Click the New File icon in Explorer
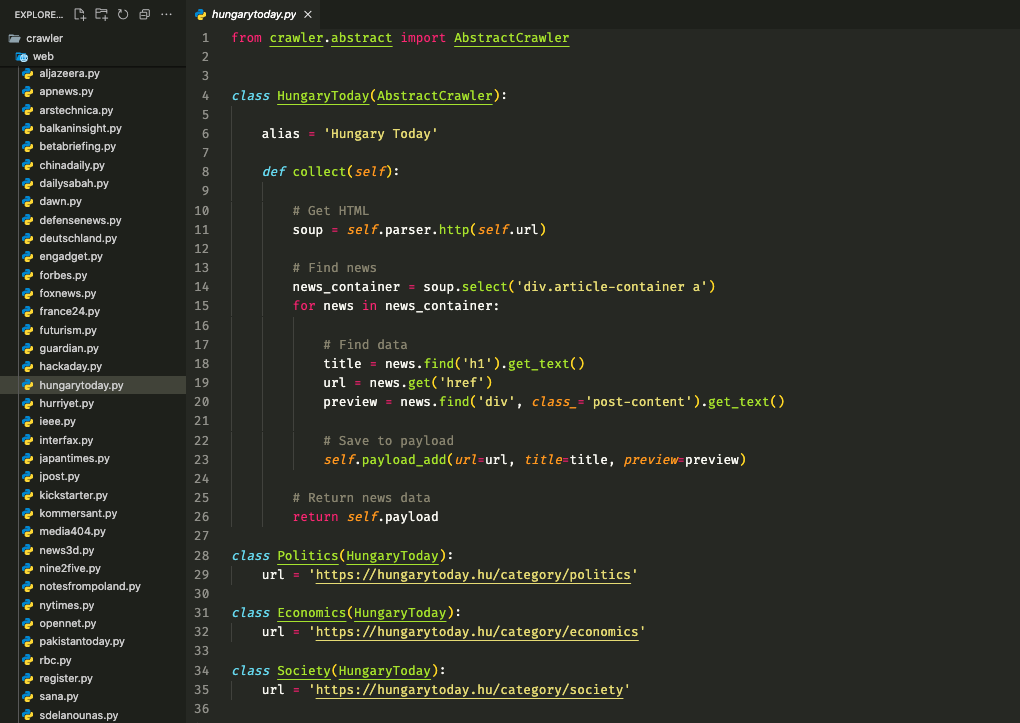This screenshot has height=723, width=1020. (79, 14)
